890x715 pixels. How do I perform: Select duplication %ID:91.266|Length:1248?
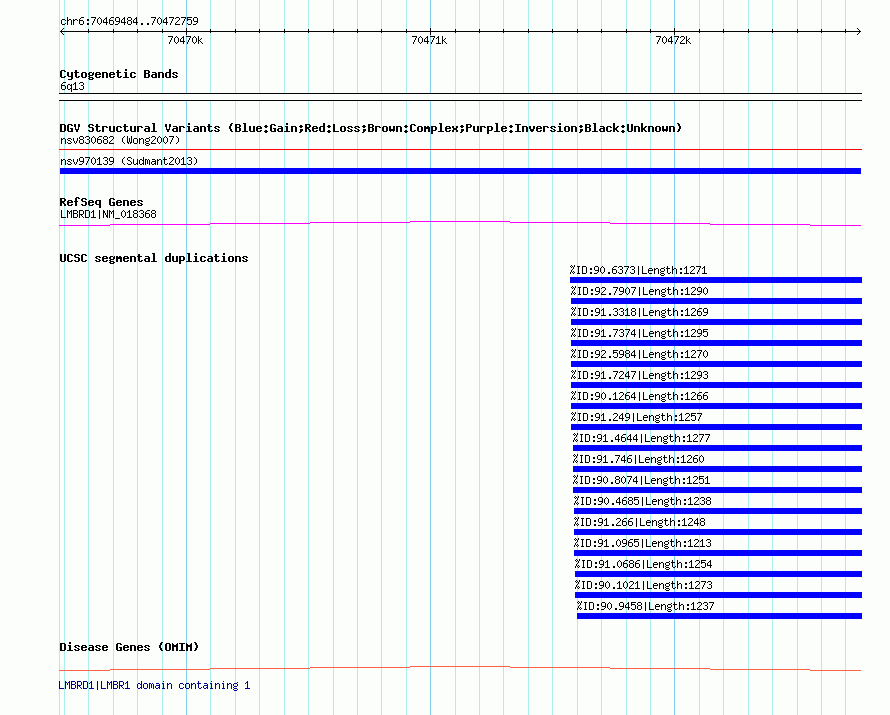point(640,522)
